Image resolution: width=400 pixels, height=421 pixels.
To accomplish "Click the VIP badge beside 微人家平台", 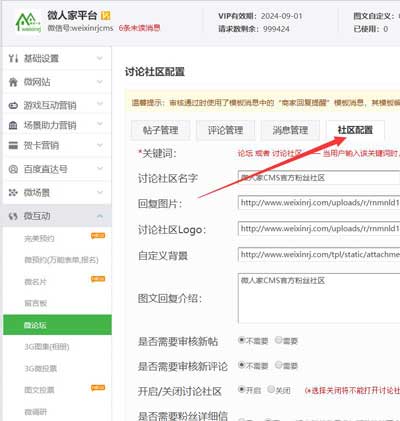I will [106, 15].
